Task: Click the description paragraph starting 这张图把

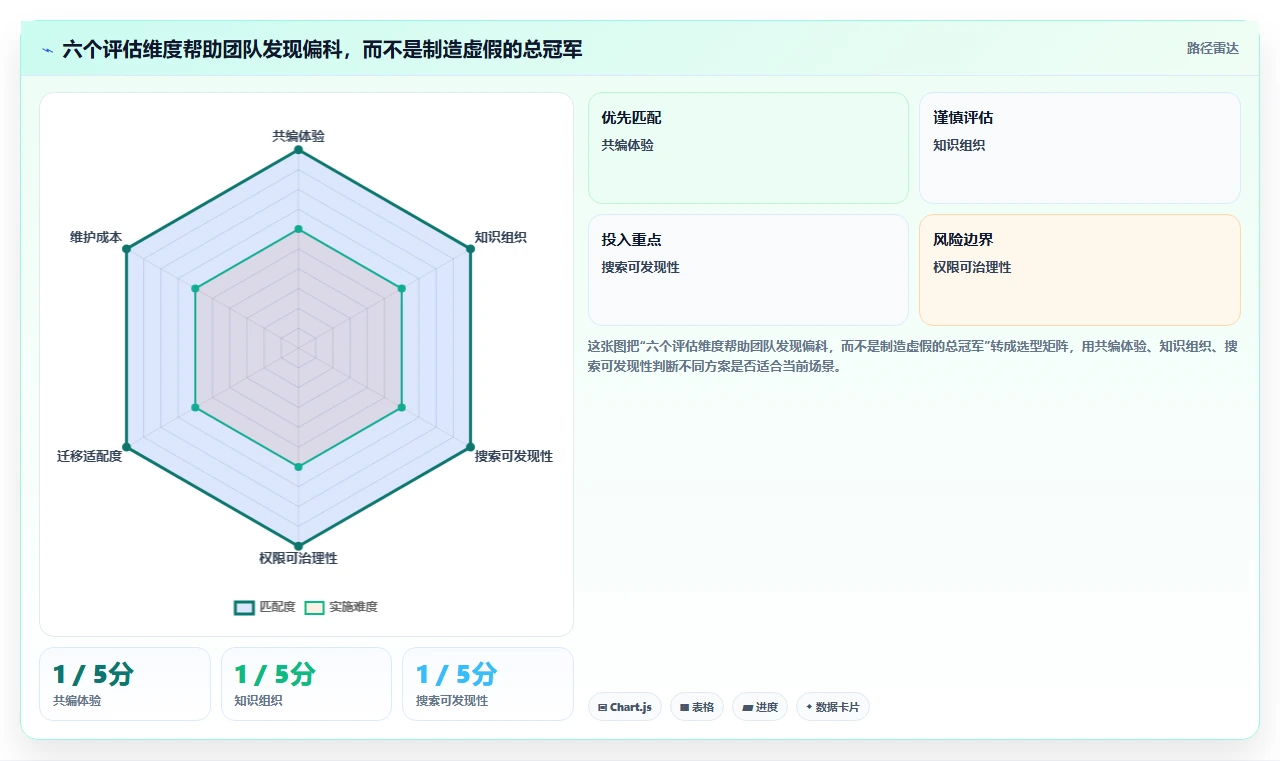Action: click(x=913, y=356)
